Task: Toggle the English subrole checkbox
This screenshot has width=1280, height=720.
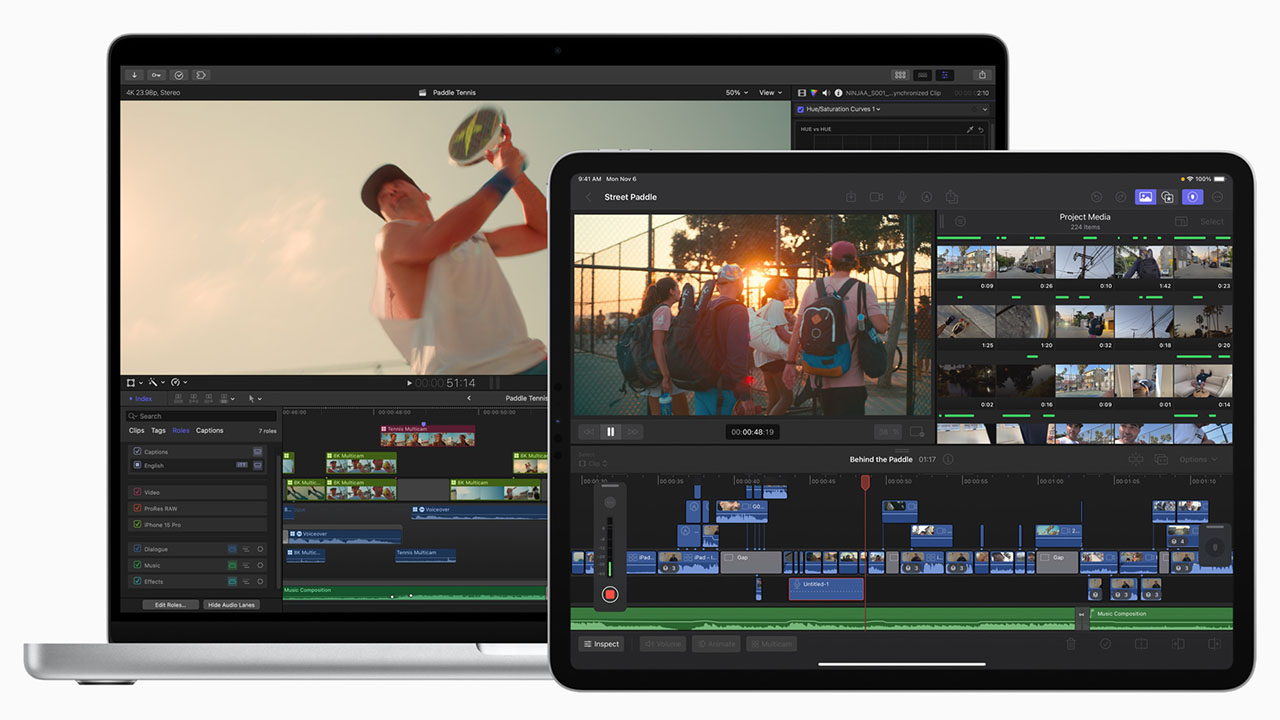Action: point(138,465)
